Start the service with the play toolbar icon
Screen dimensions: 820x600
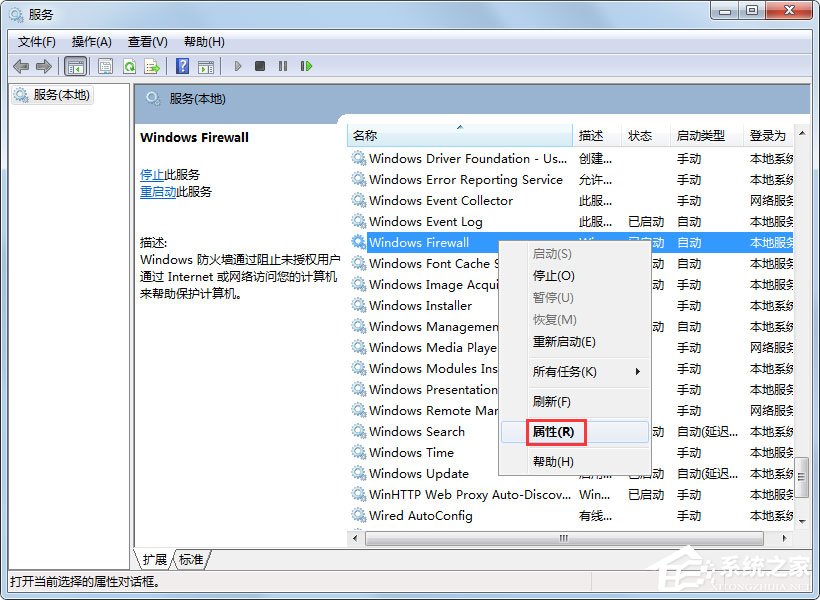click(236, 66)
